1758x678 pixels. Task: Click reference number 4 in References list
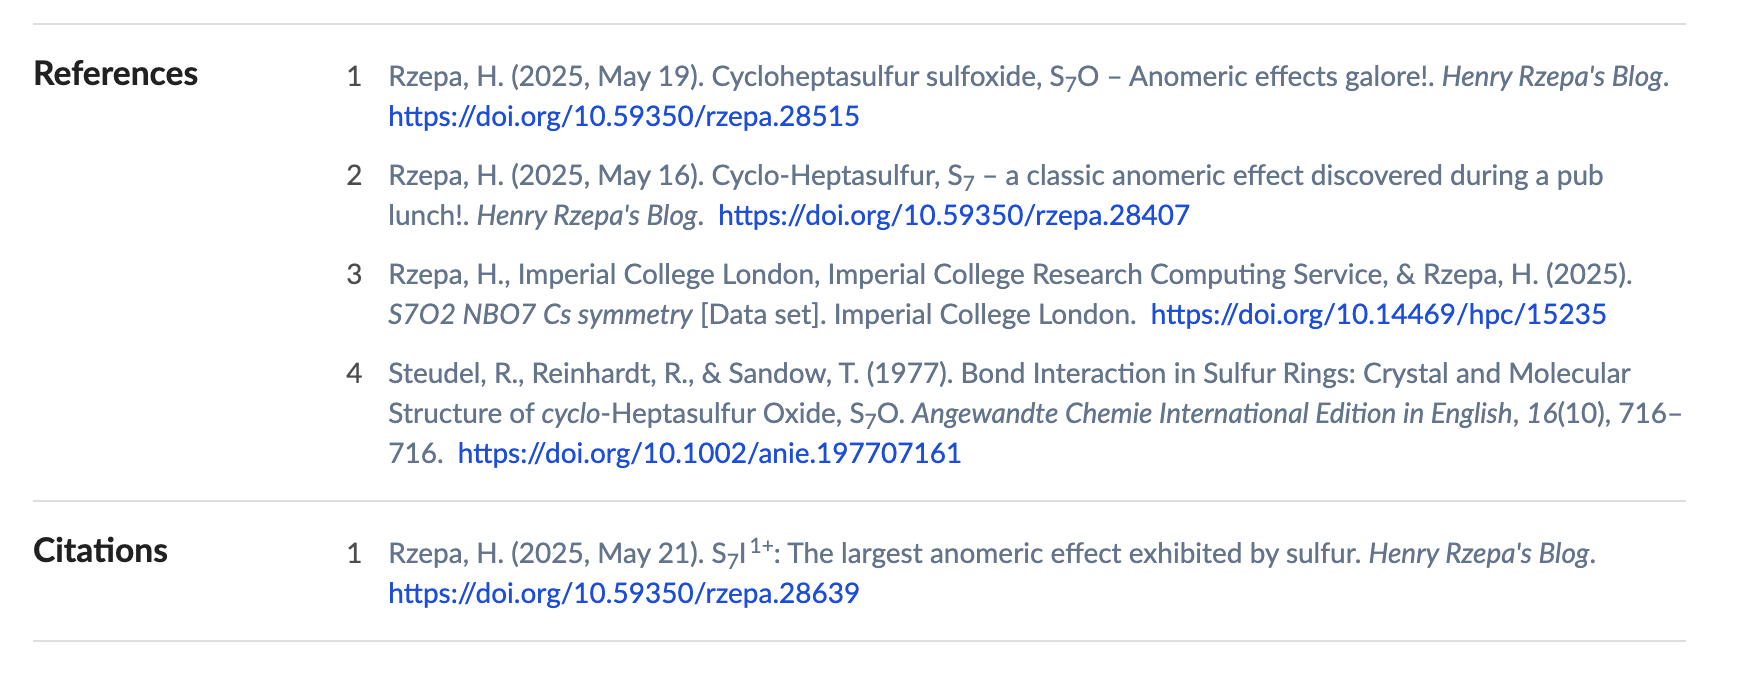pyautogui.click(x=354, y=374)
